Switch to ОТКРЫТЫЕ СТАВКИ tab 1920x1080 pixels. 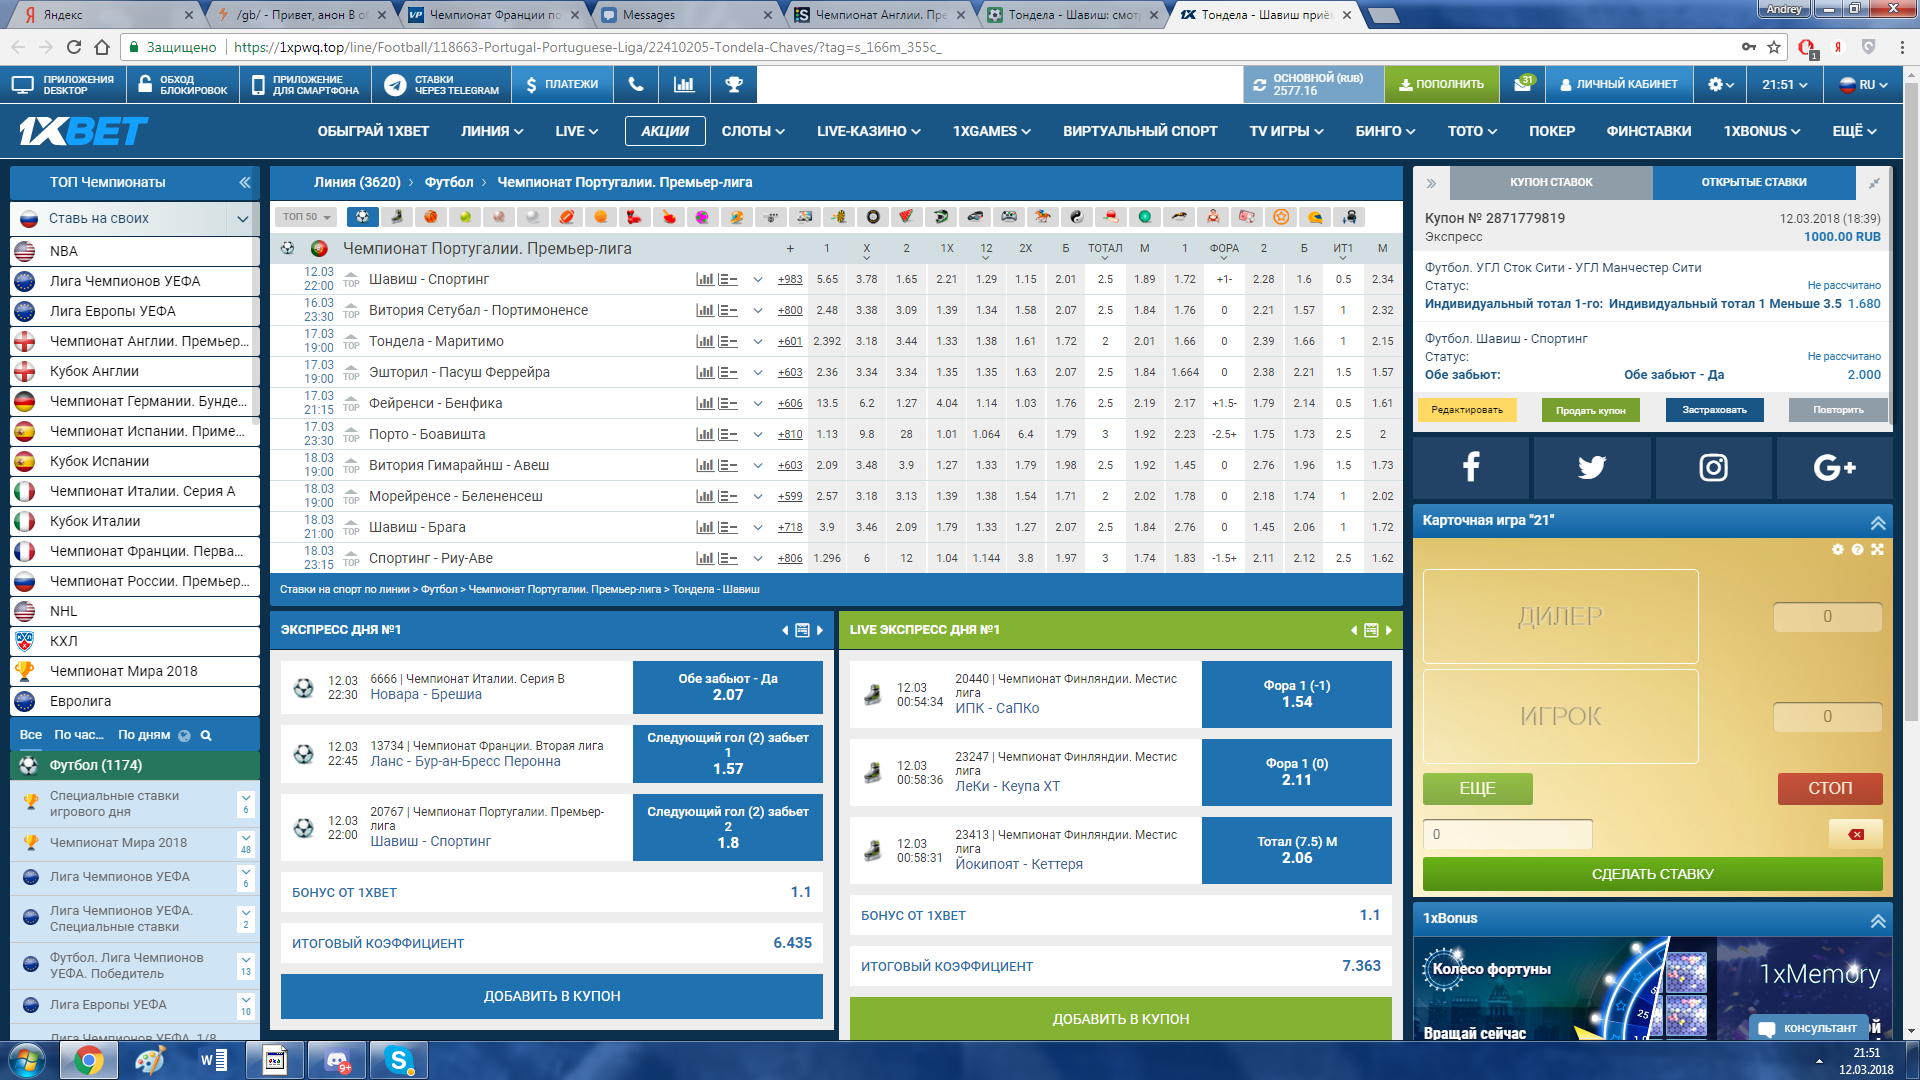tap(1753, 182)
